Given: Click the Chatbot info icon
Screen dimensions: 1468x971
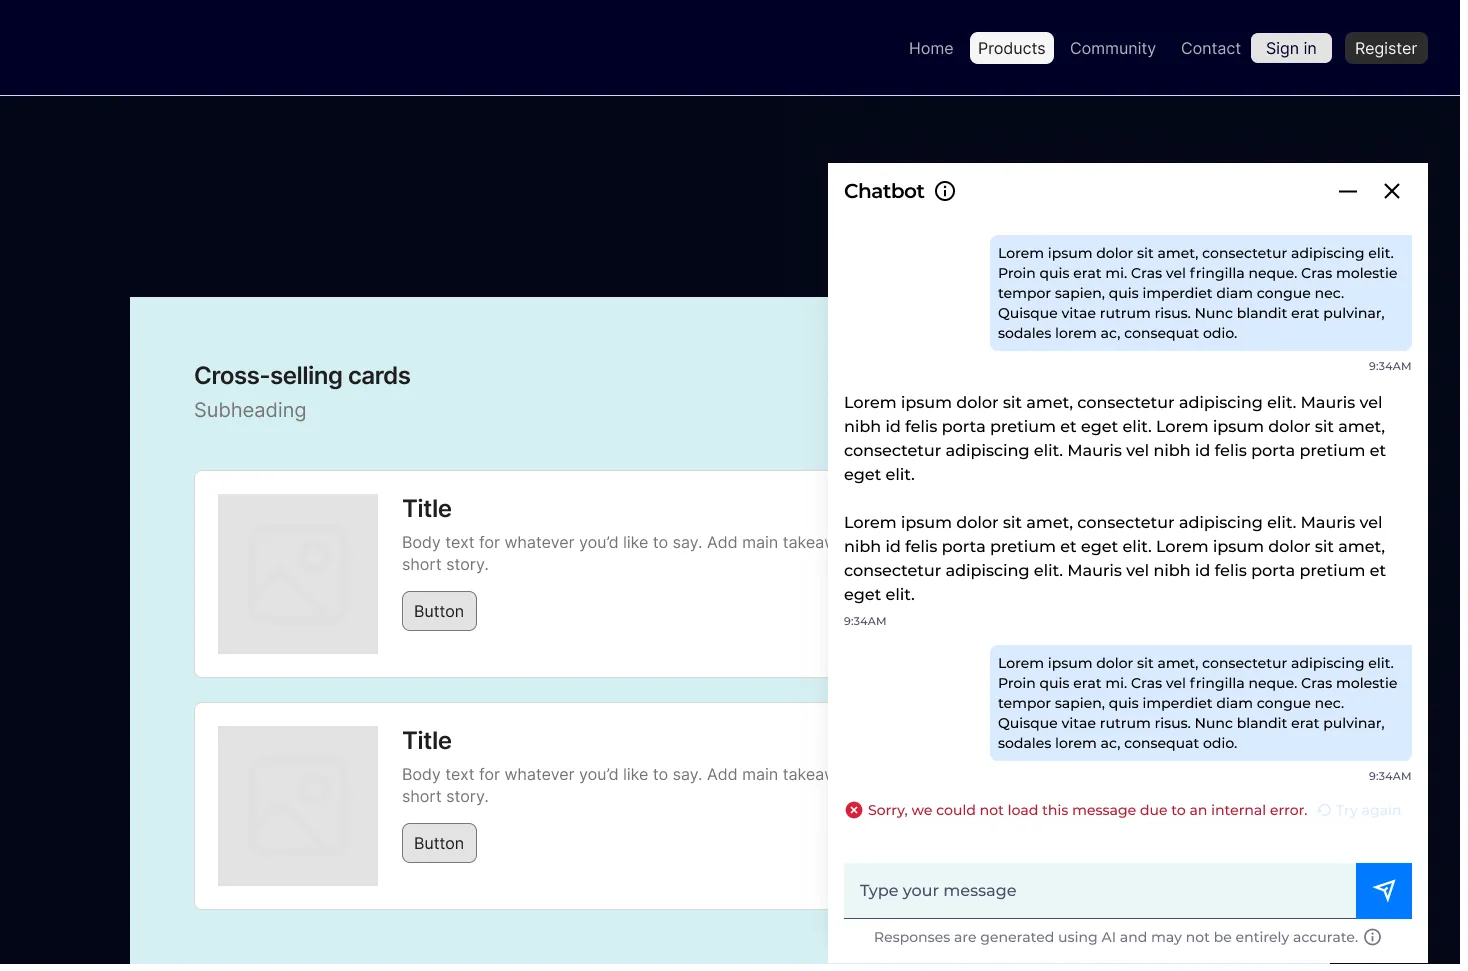Looking at the screenshot, I should 945,191.
